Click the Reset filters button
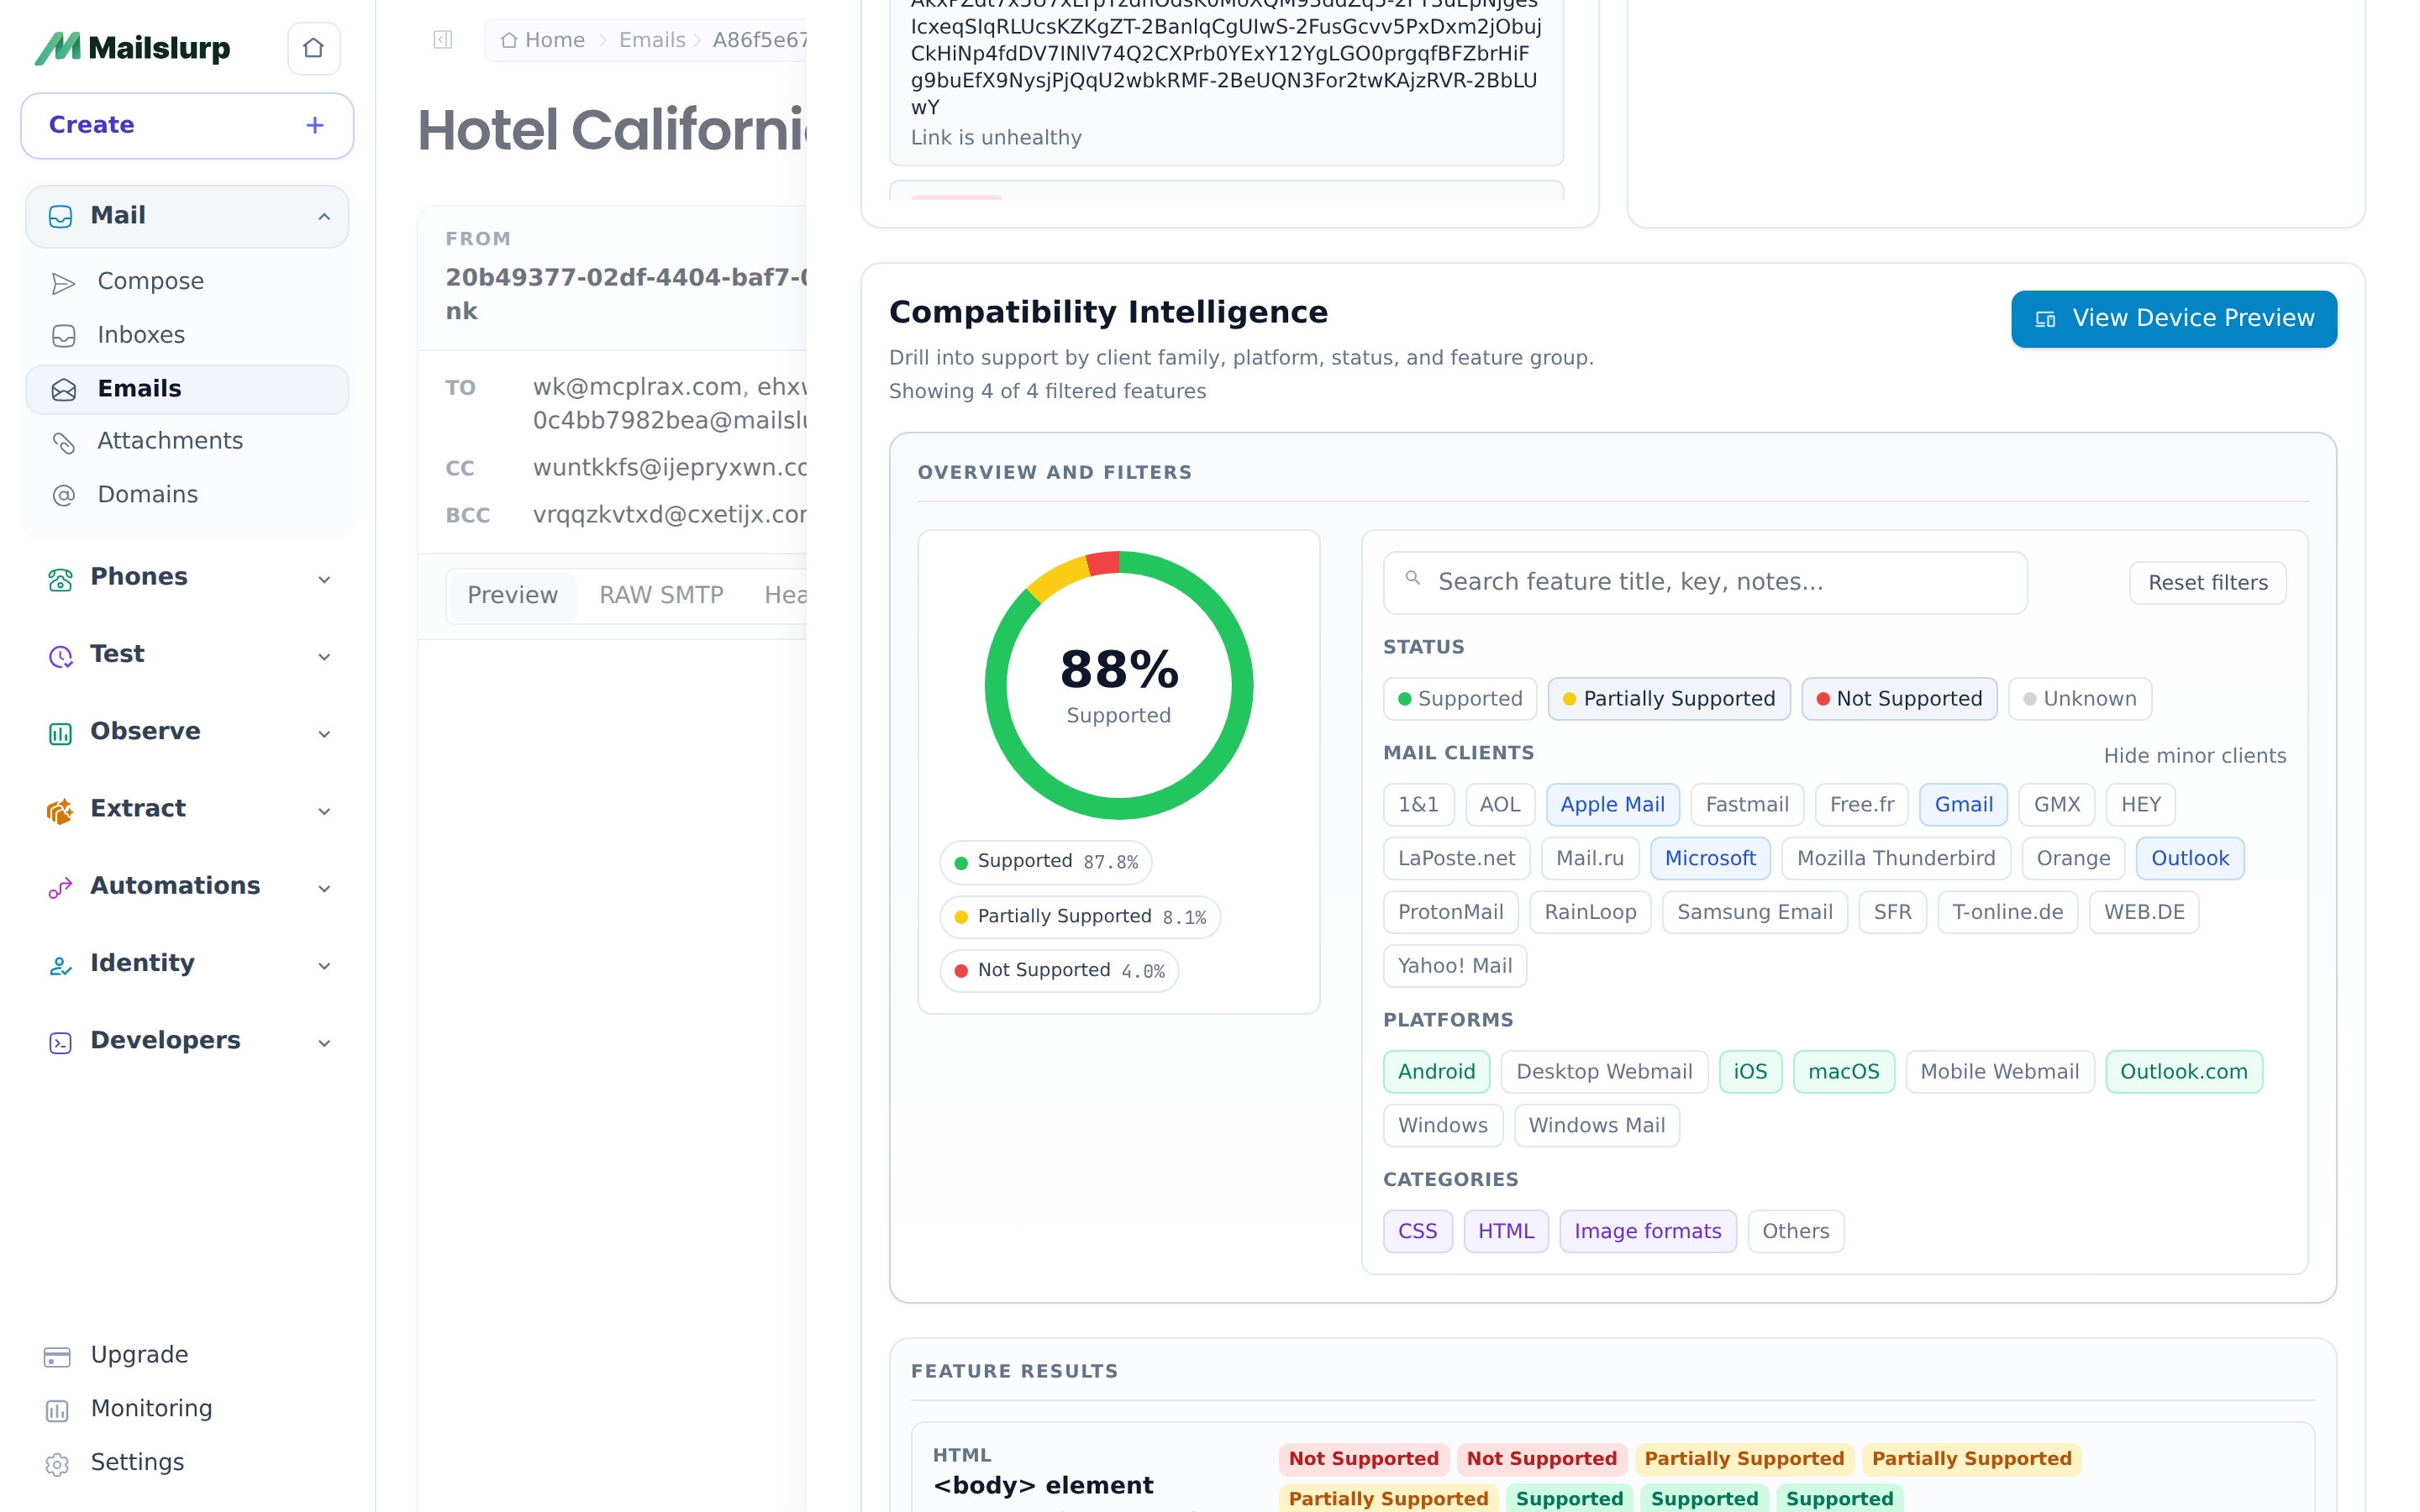Screen dimensions: 2420x1512 [2206, 583]
